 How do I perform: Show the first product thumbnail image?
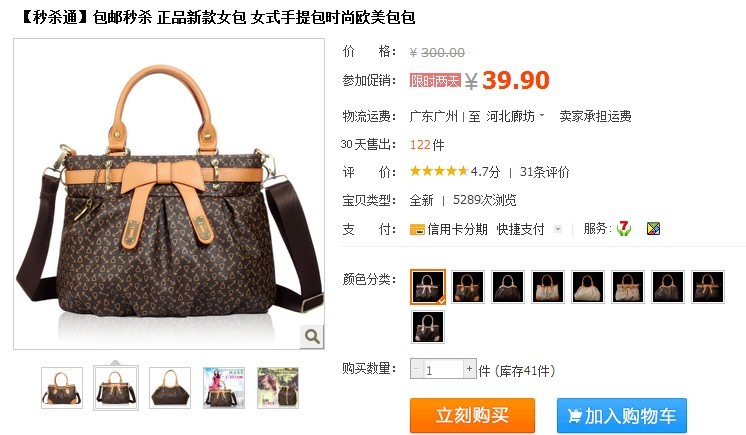62,387
